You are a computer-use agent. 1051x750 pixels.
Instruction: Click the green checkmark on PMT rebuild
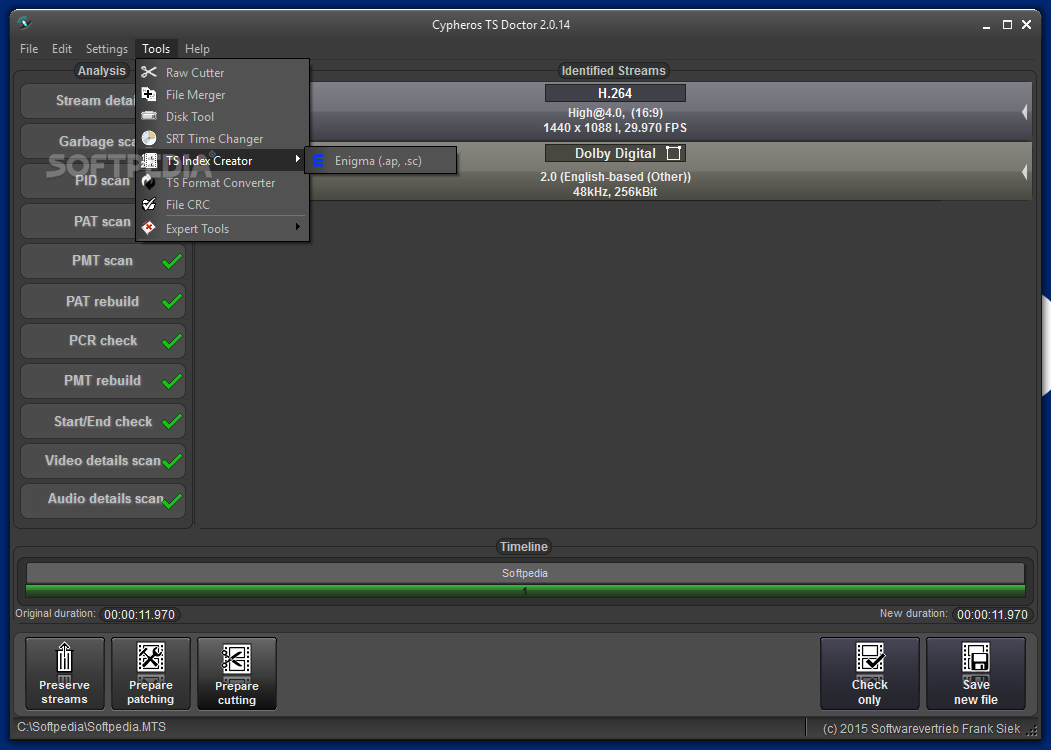click(172, 381)
